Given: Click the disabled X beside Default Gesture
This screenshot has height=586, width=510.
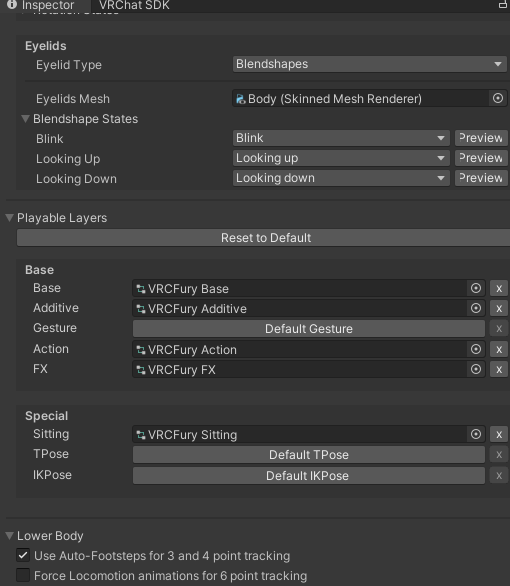Looking at the screenshot, I should click(499, 329).
